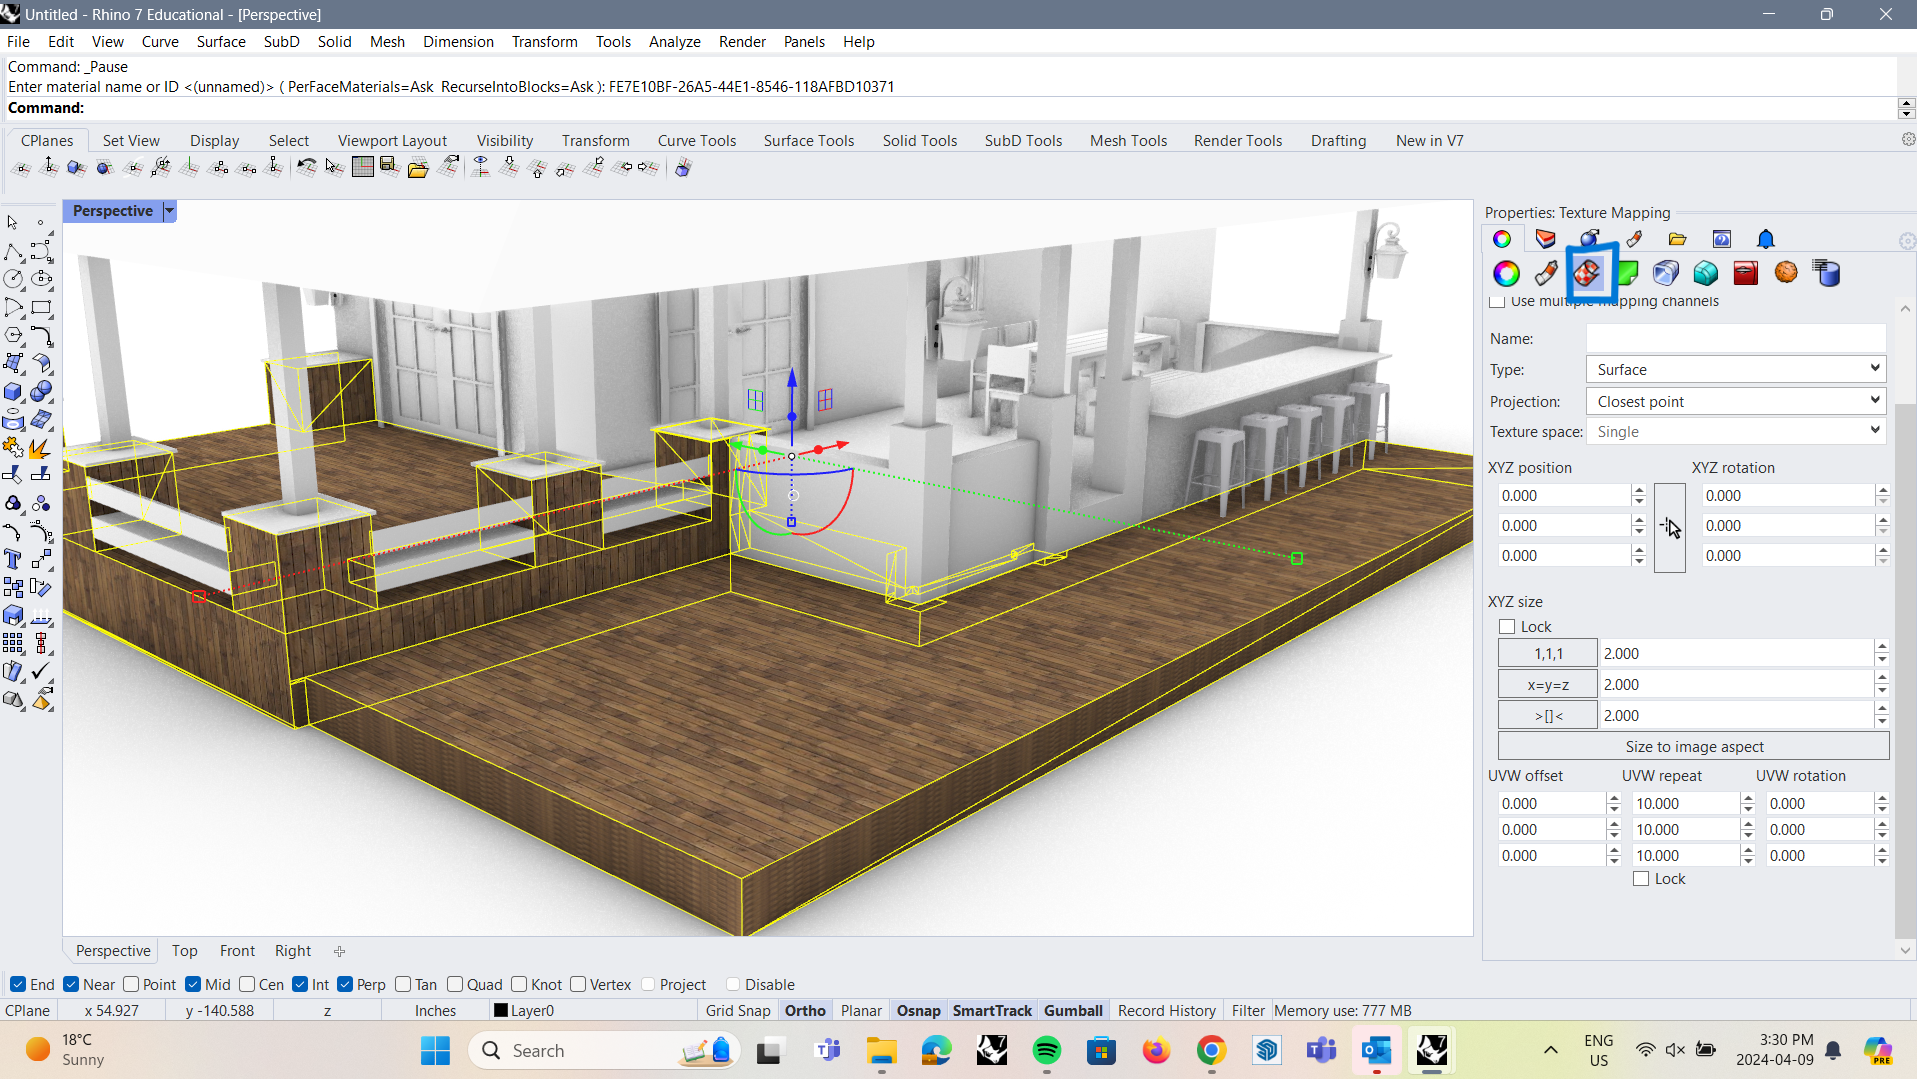1917x1079 pixels.
Task: Click the Layer0 color swatch in status bar
Action: click(x=502, y=1010)
